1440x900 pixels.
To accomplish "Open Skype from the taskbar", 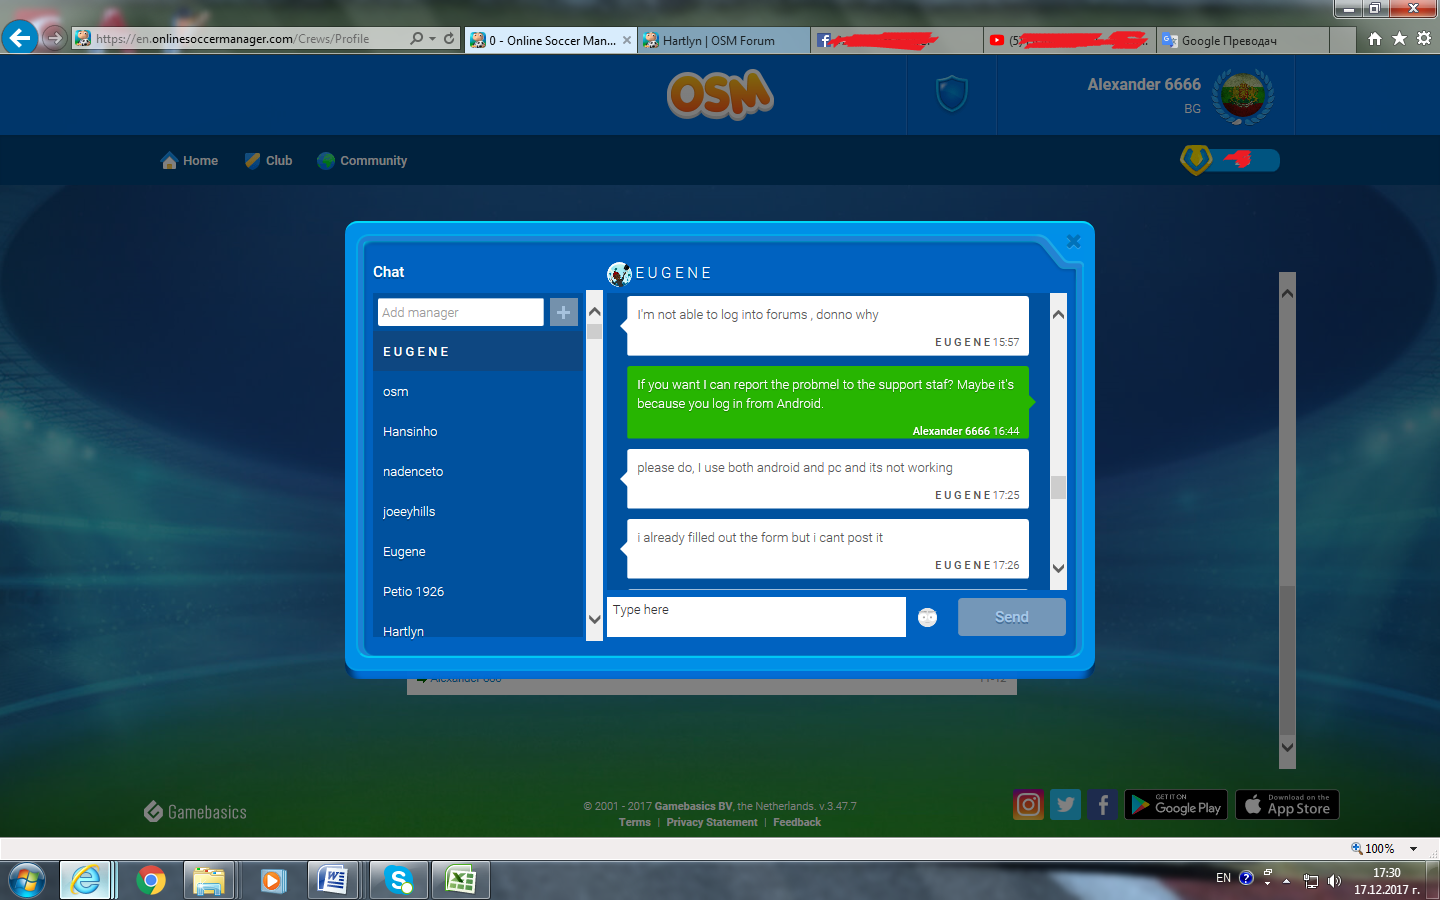I will 399,880.
